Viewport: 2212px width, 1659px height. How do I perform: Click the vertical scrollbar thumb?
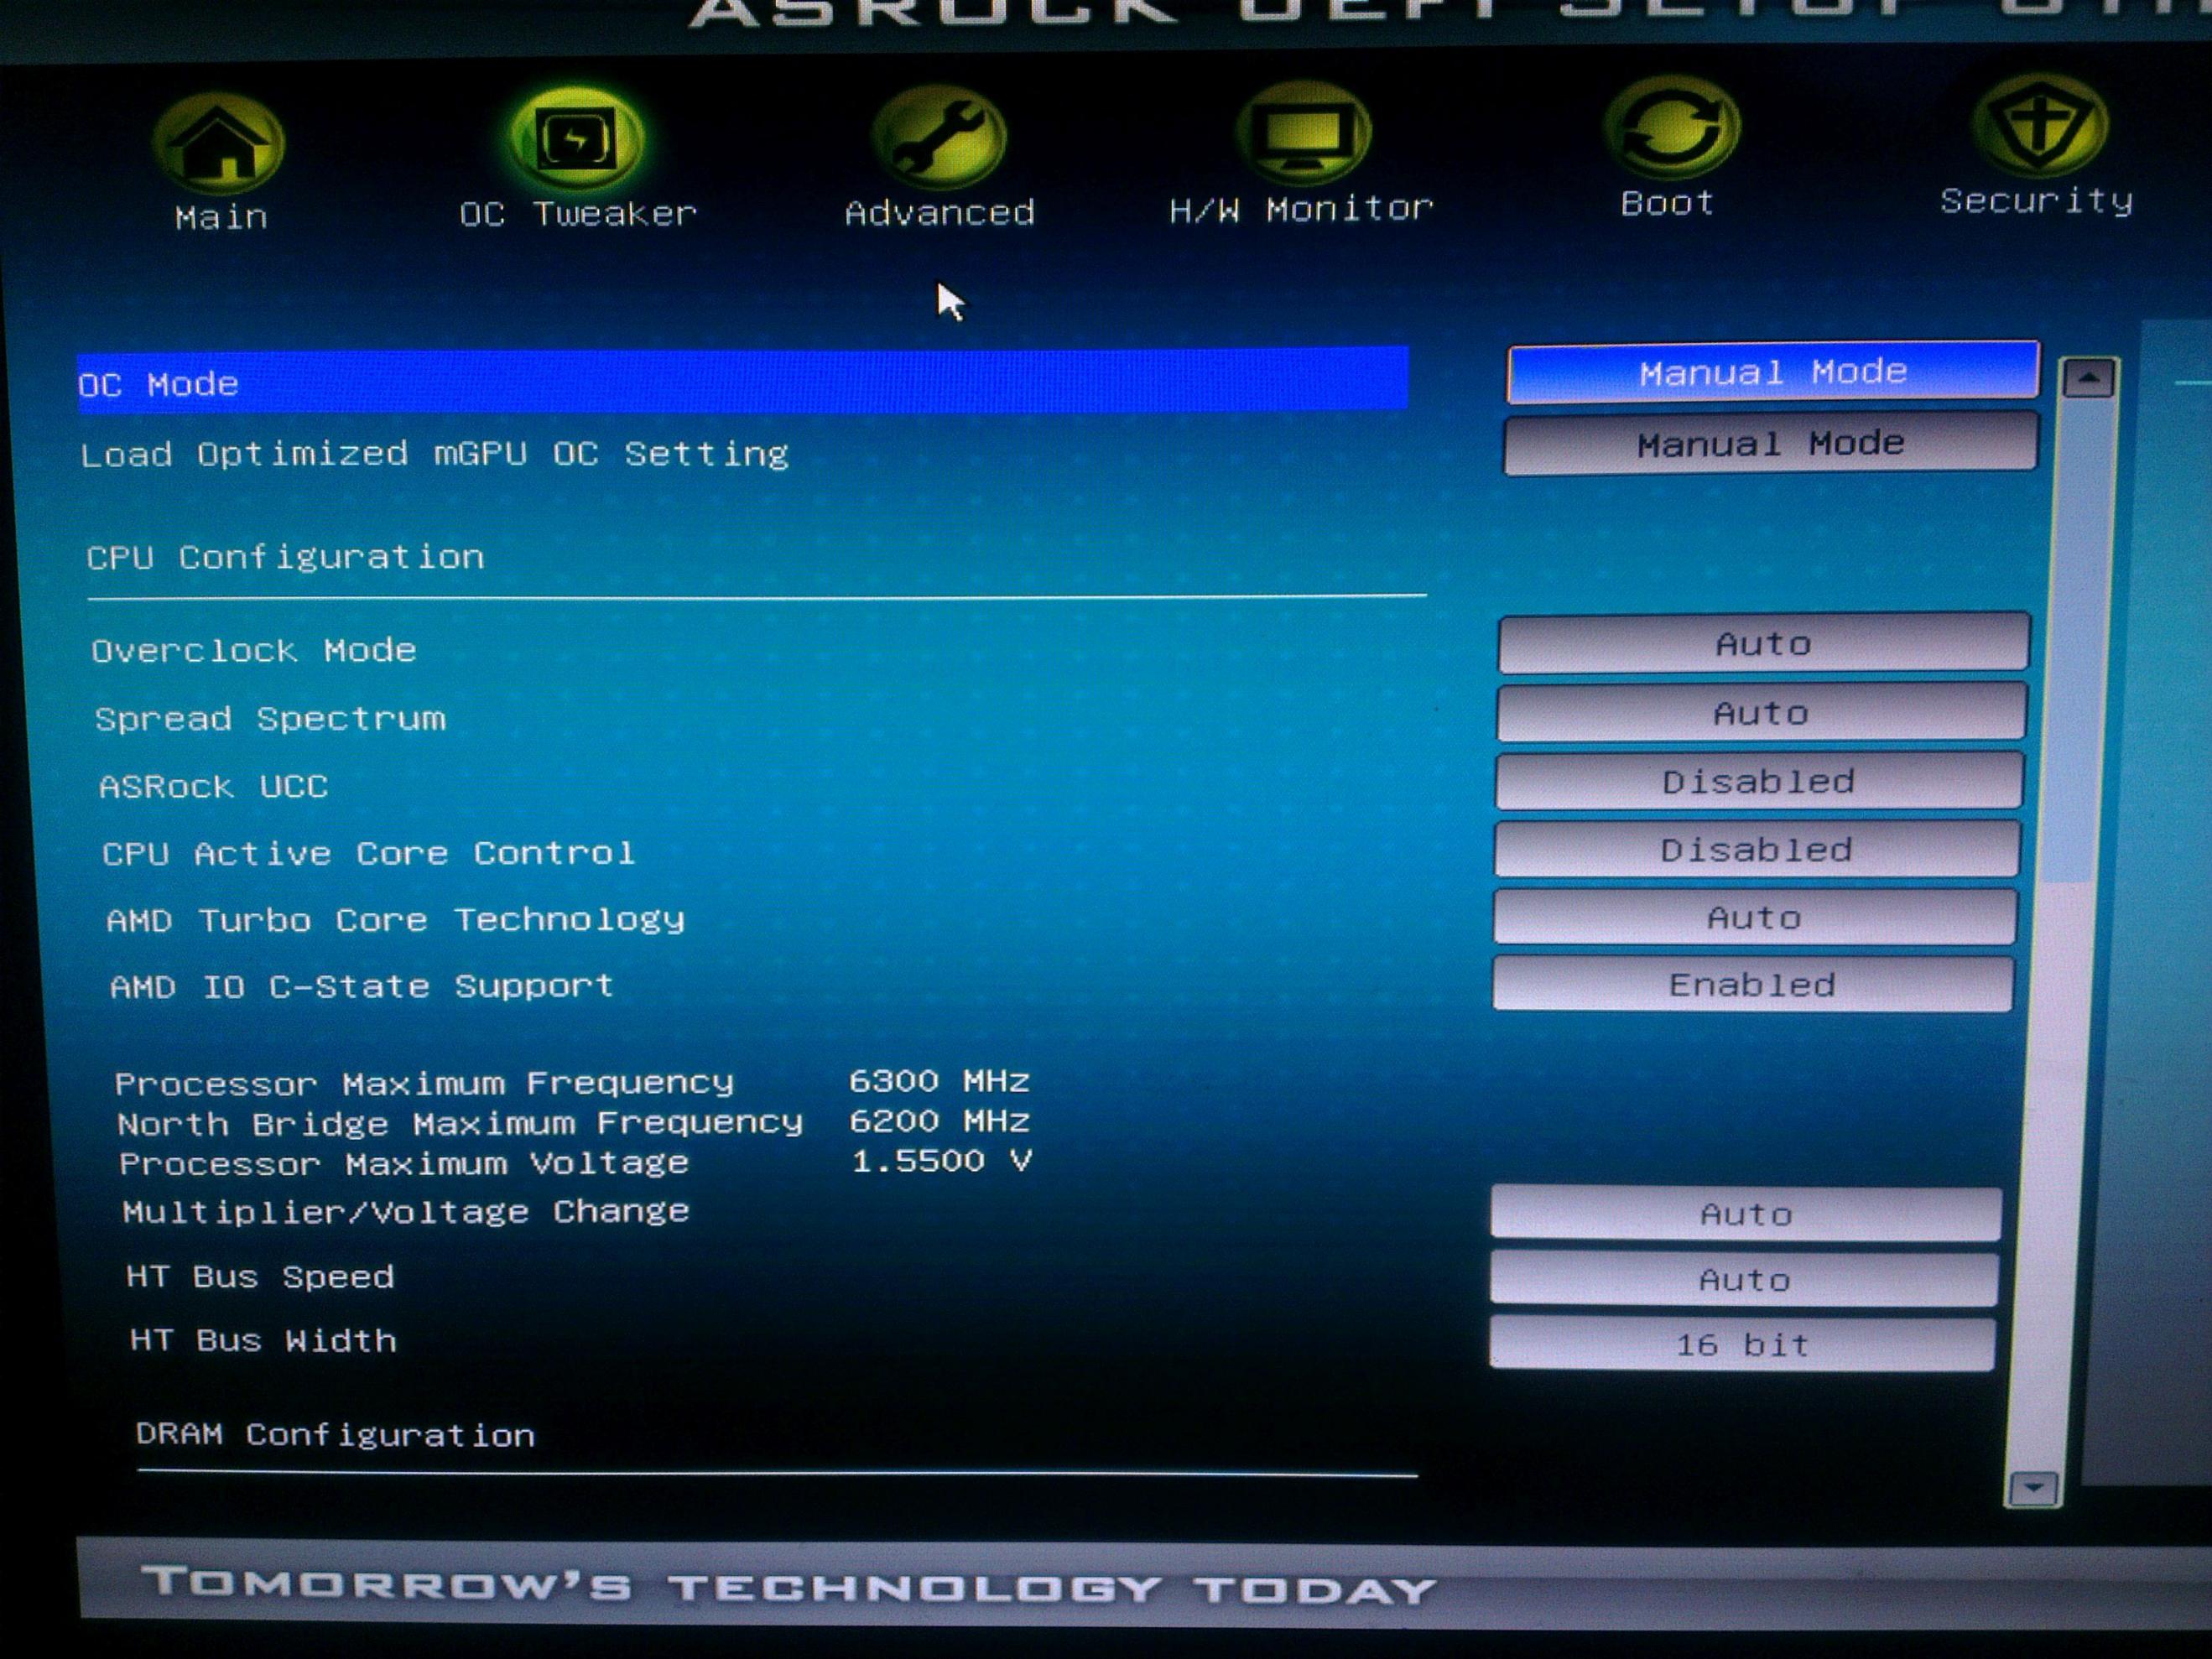point(2076,640)
